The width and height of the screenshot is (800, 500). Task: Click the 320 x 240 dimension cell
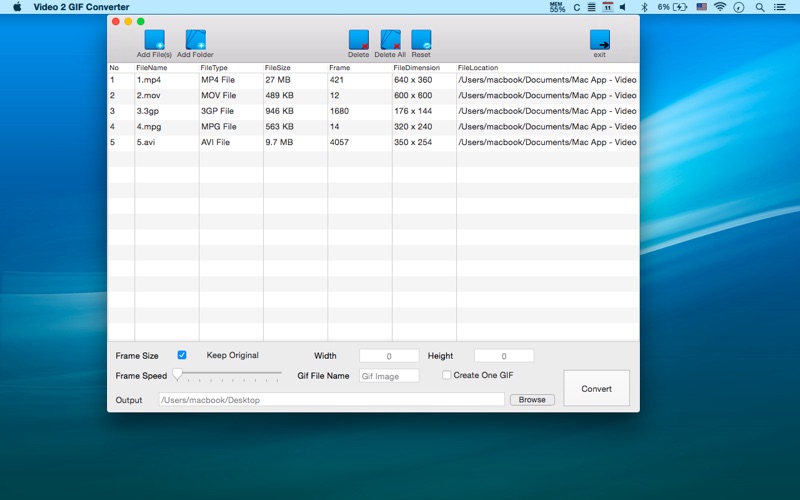click(413, 127)
